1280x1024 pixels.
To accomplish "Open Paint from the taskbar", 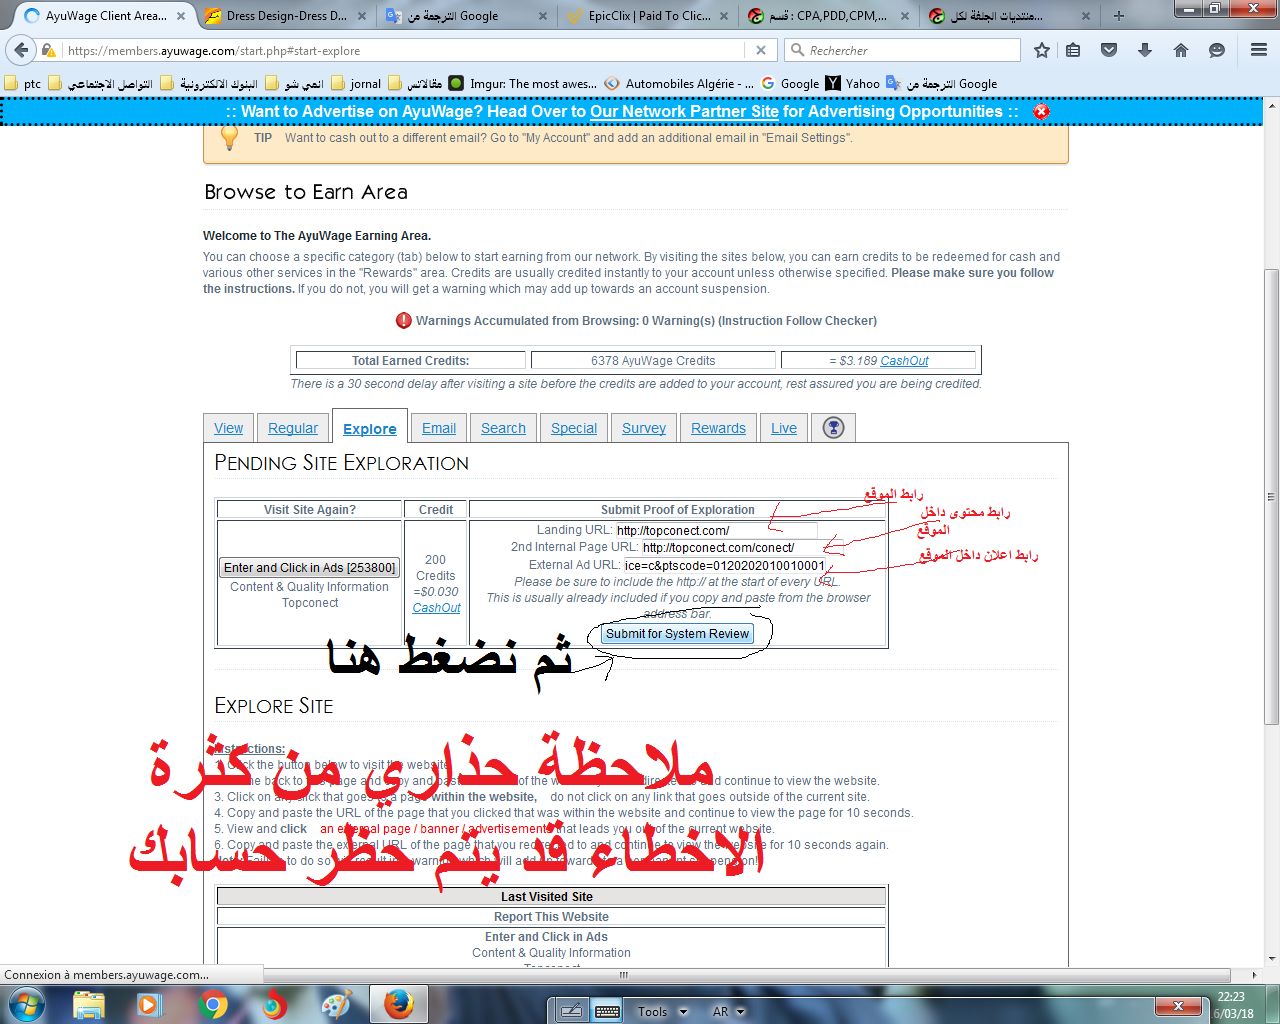I will click(336, 1004).
